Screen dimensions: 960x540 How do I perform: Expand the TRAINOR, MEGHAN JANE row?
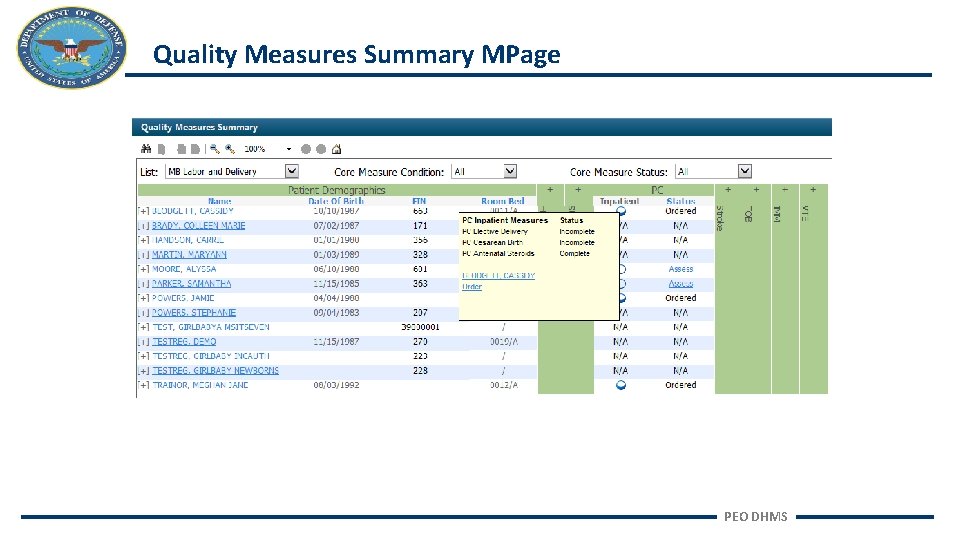click(143, 385)
